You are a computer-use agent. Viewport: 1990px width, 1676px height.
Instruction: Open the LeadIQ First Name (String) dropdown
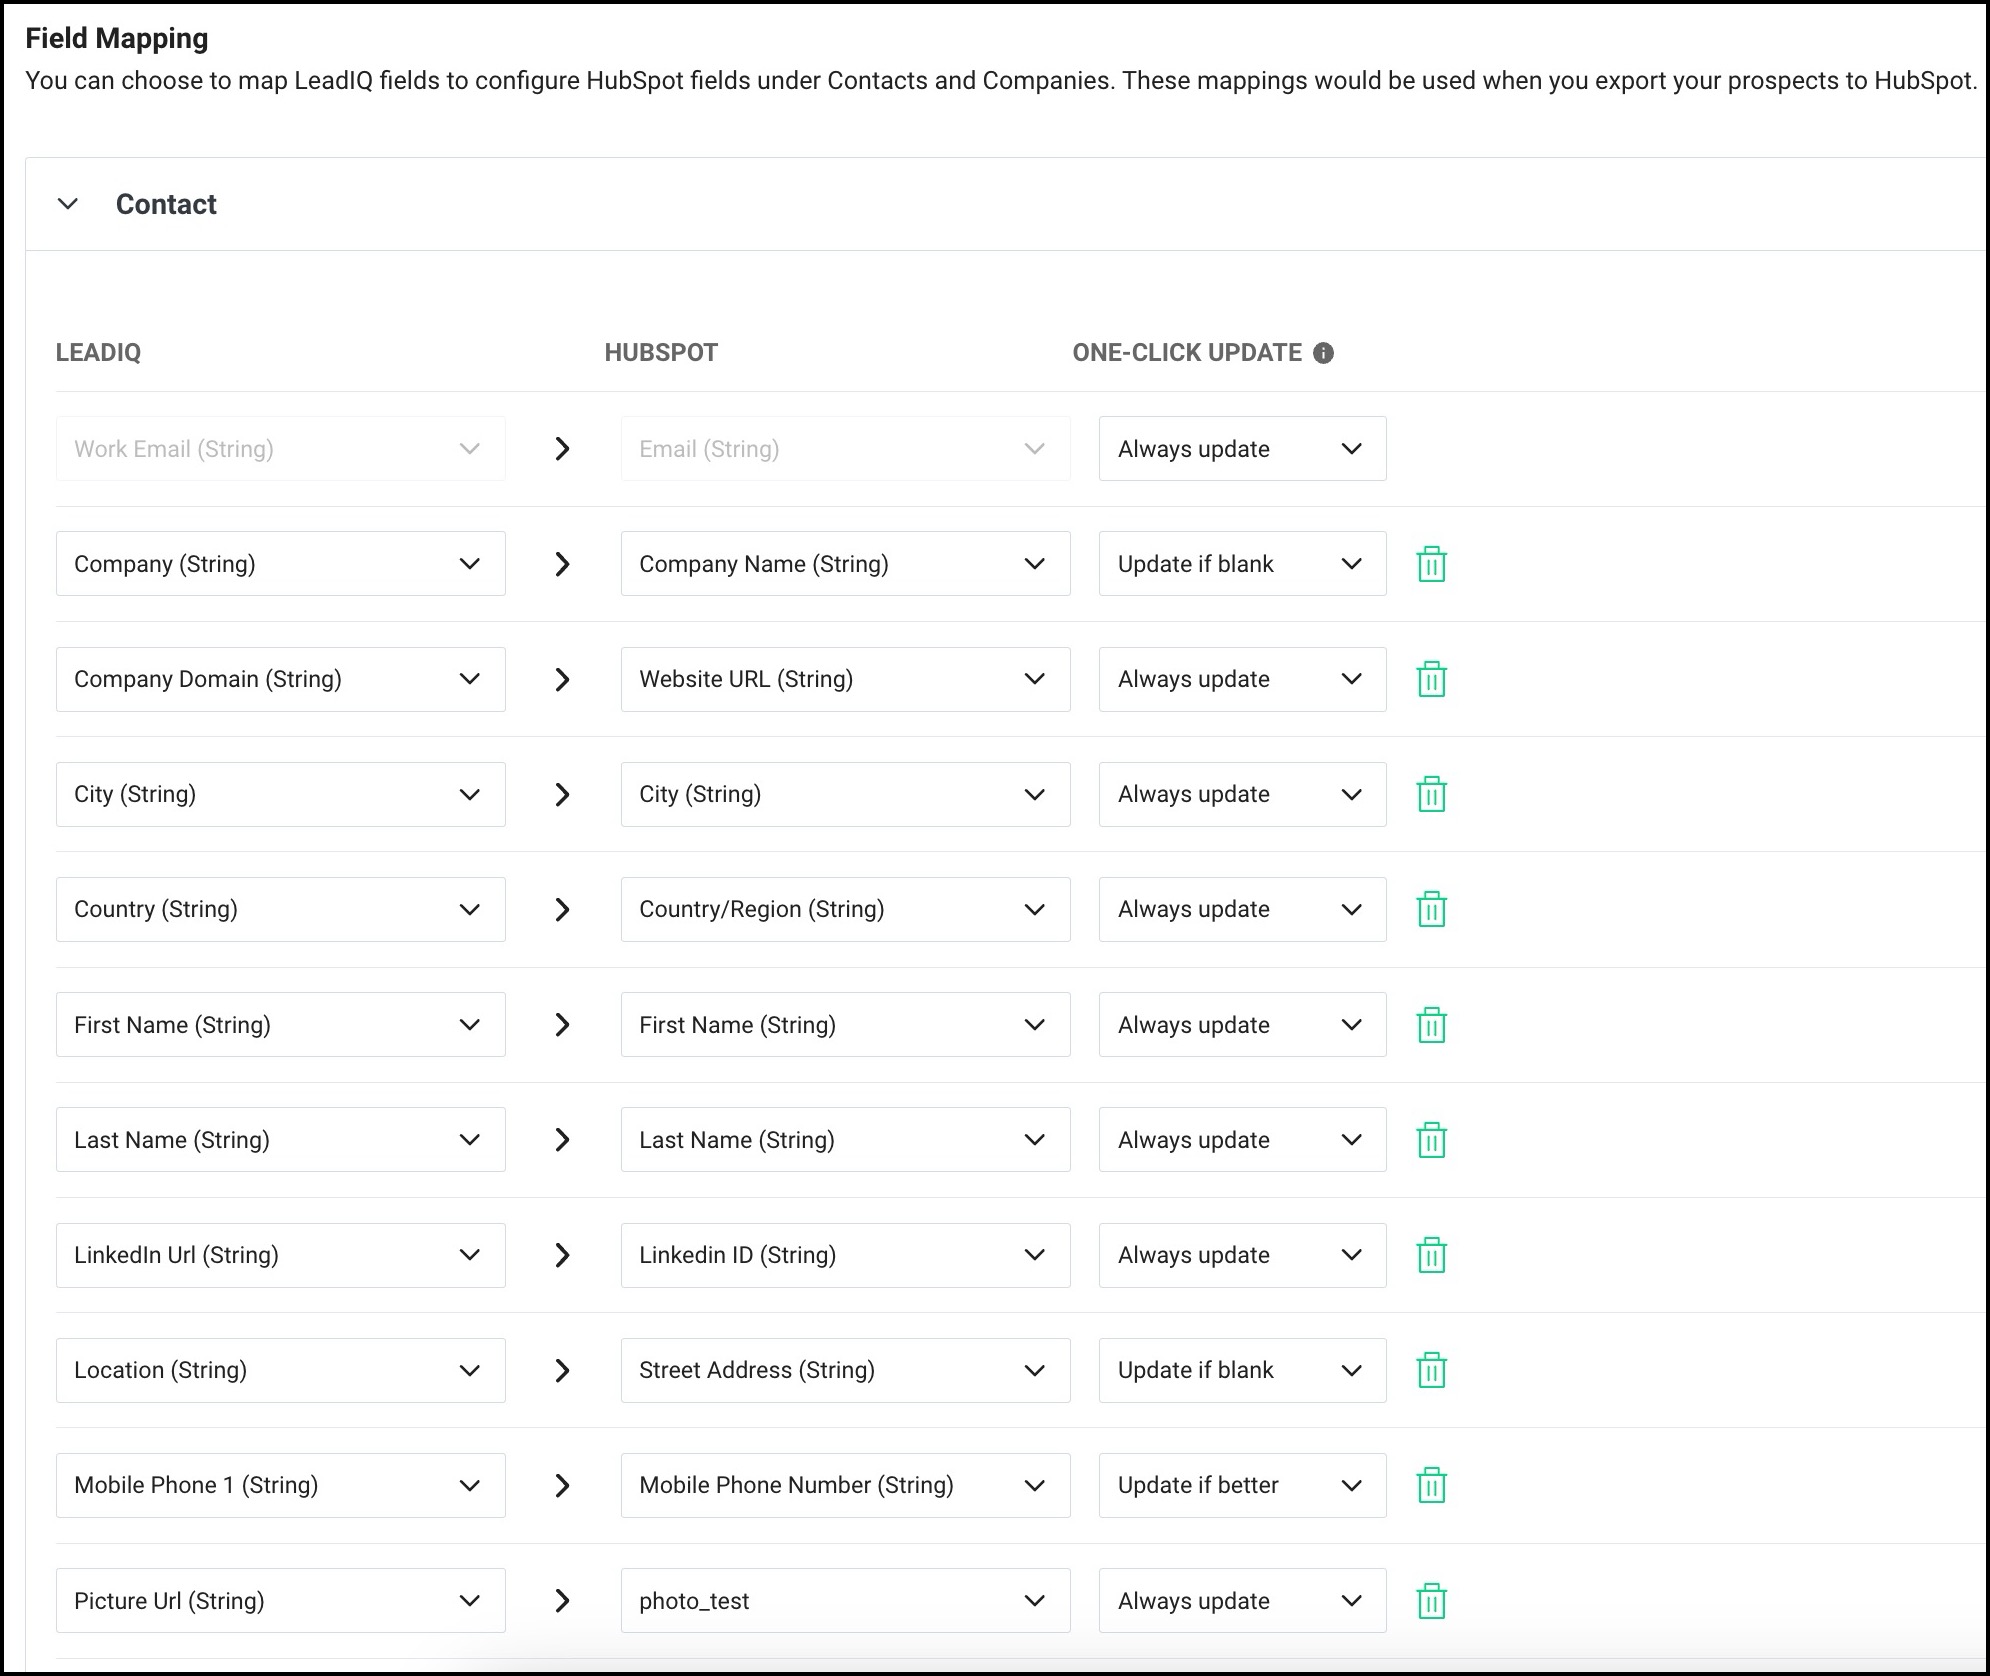(281, 1025)
